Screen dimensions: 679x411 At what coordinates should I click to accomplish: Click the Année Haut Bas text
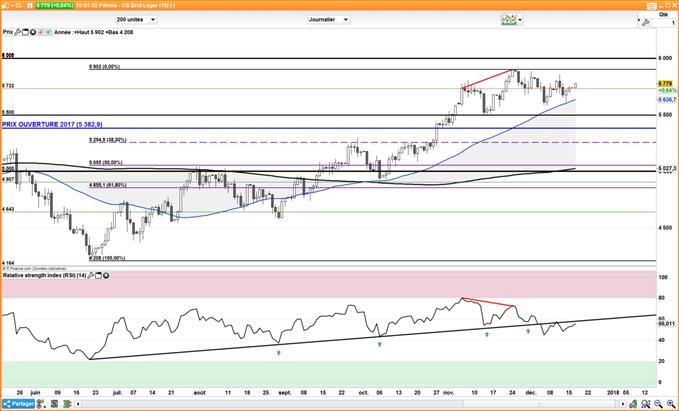point(94,32)
